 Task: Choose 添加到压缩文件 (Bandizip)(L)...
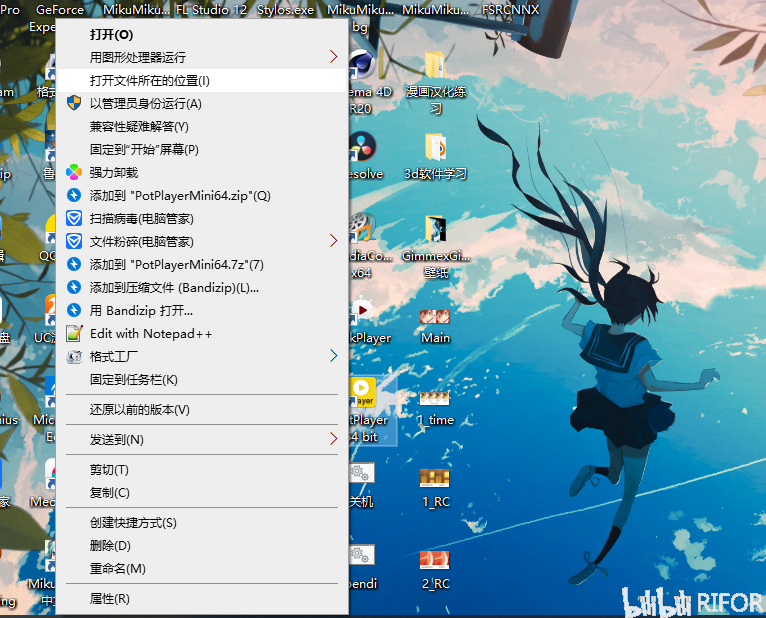tap(201, 287)
